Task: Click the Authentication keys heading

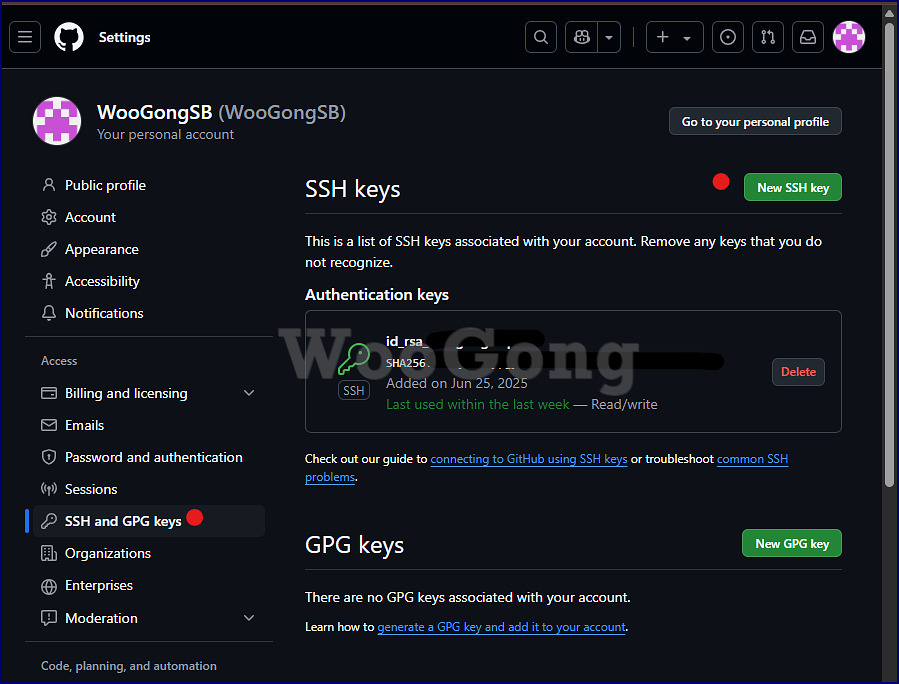Action: (x=377, y=295)
